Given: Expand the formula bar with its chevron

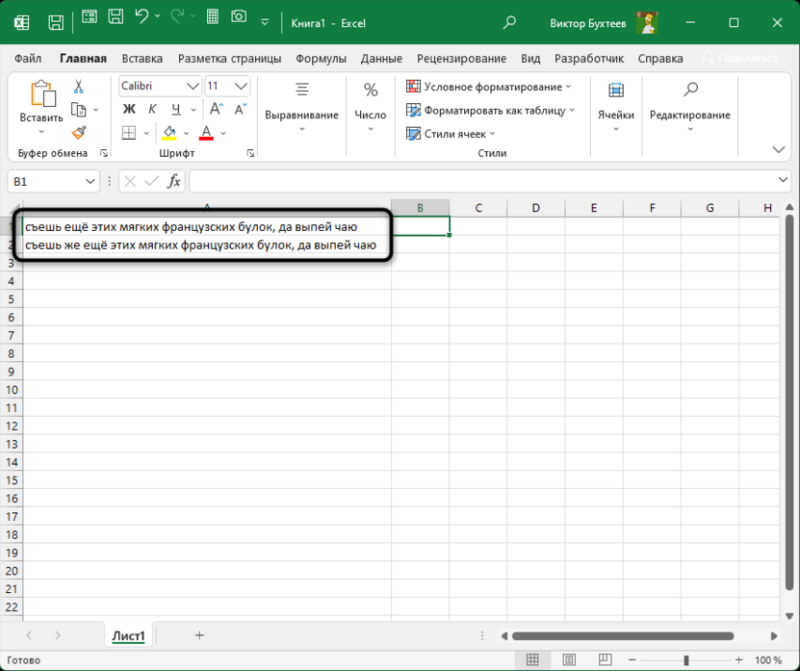Looking at the screenshot, I should point(783,180).
